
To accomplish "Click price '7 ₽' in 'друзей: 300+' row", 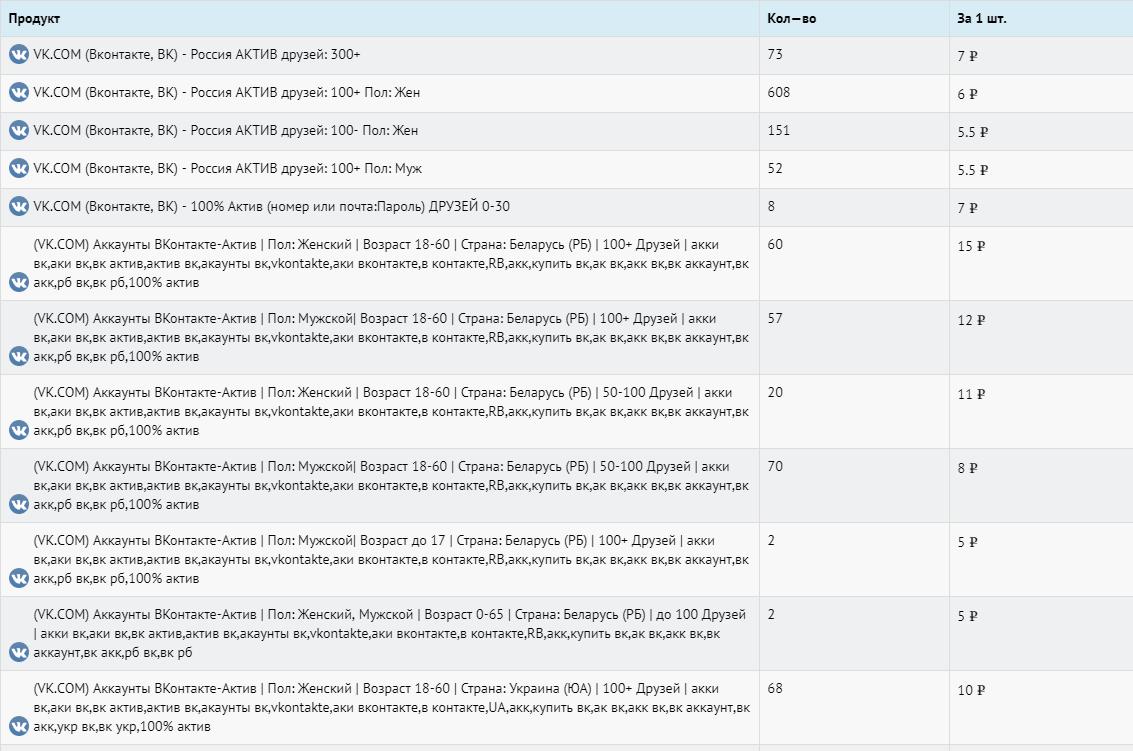I will pos(968,56).
